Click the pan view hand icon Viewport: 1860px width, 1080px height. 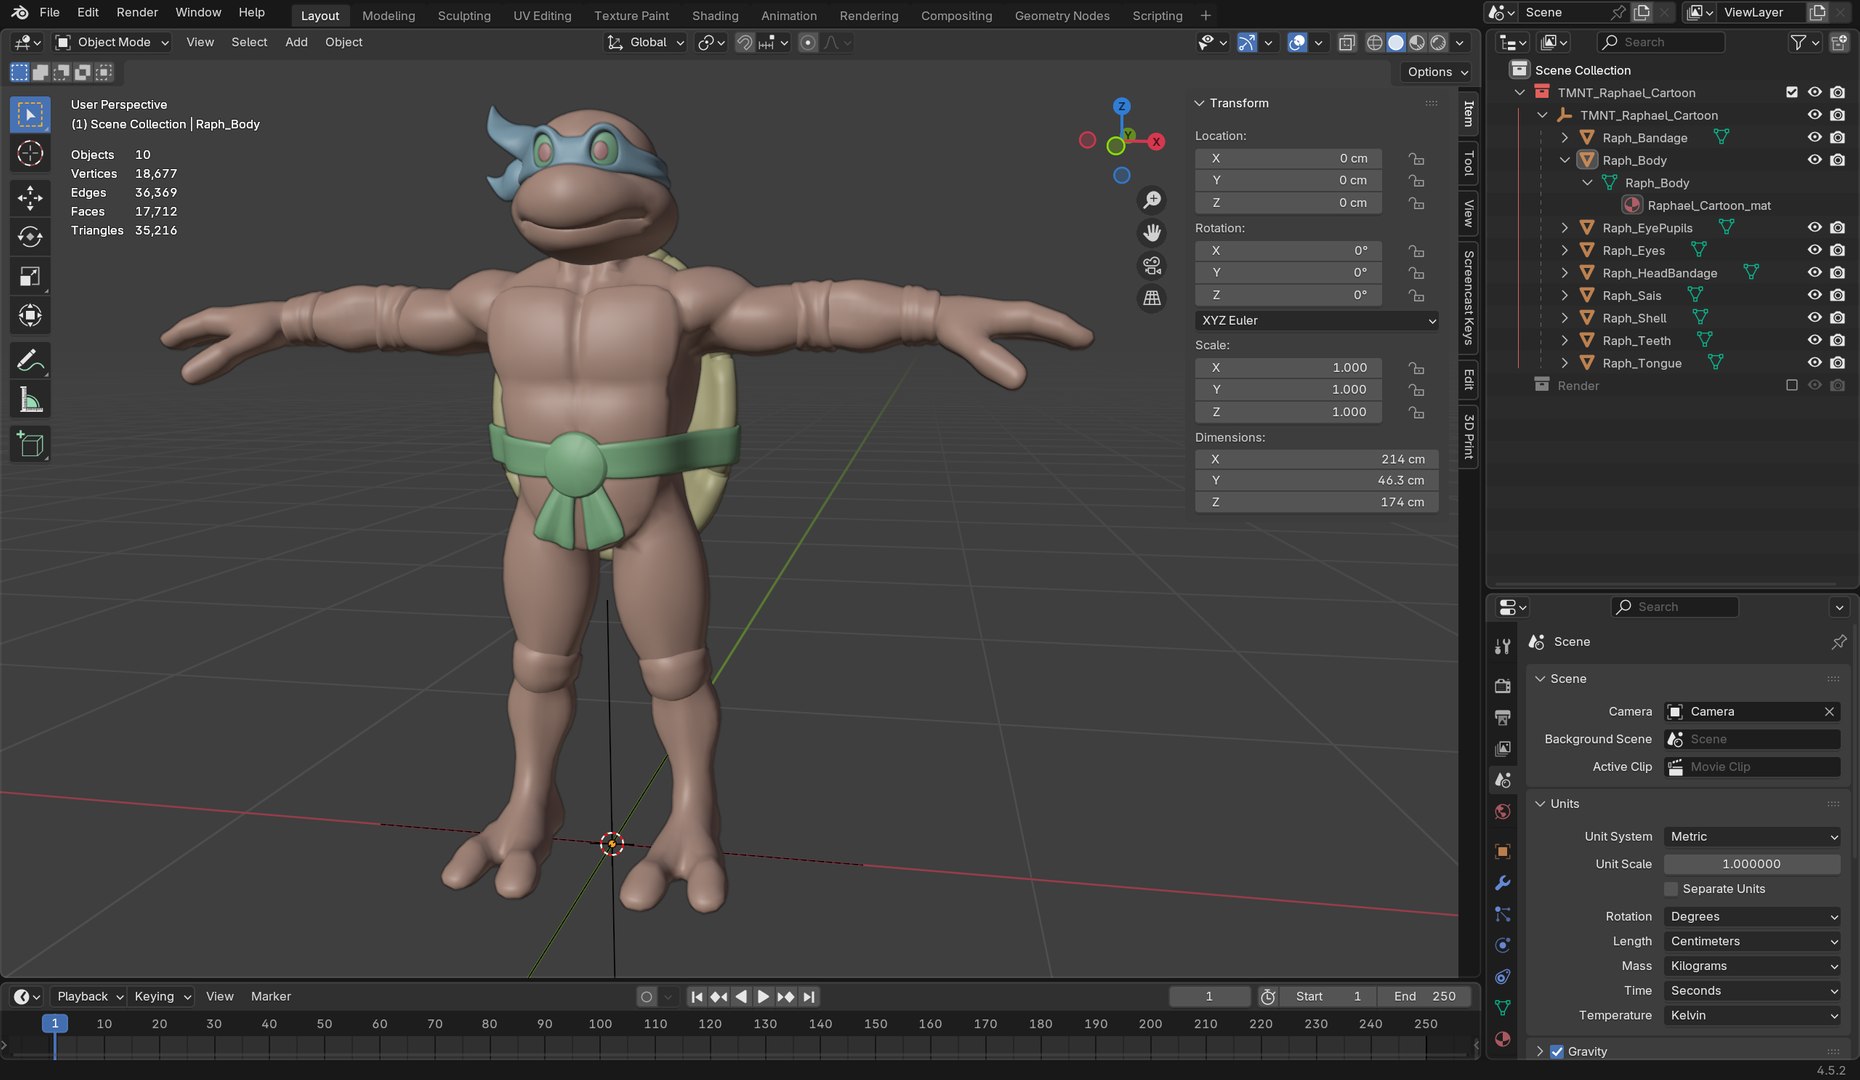pos(1152,233)
